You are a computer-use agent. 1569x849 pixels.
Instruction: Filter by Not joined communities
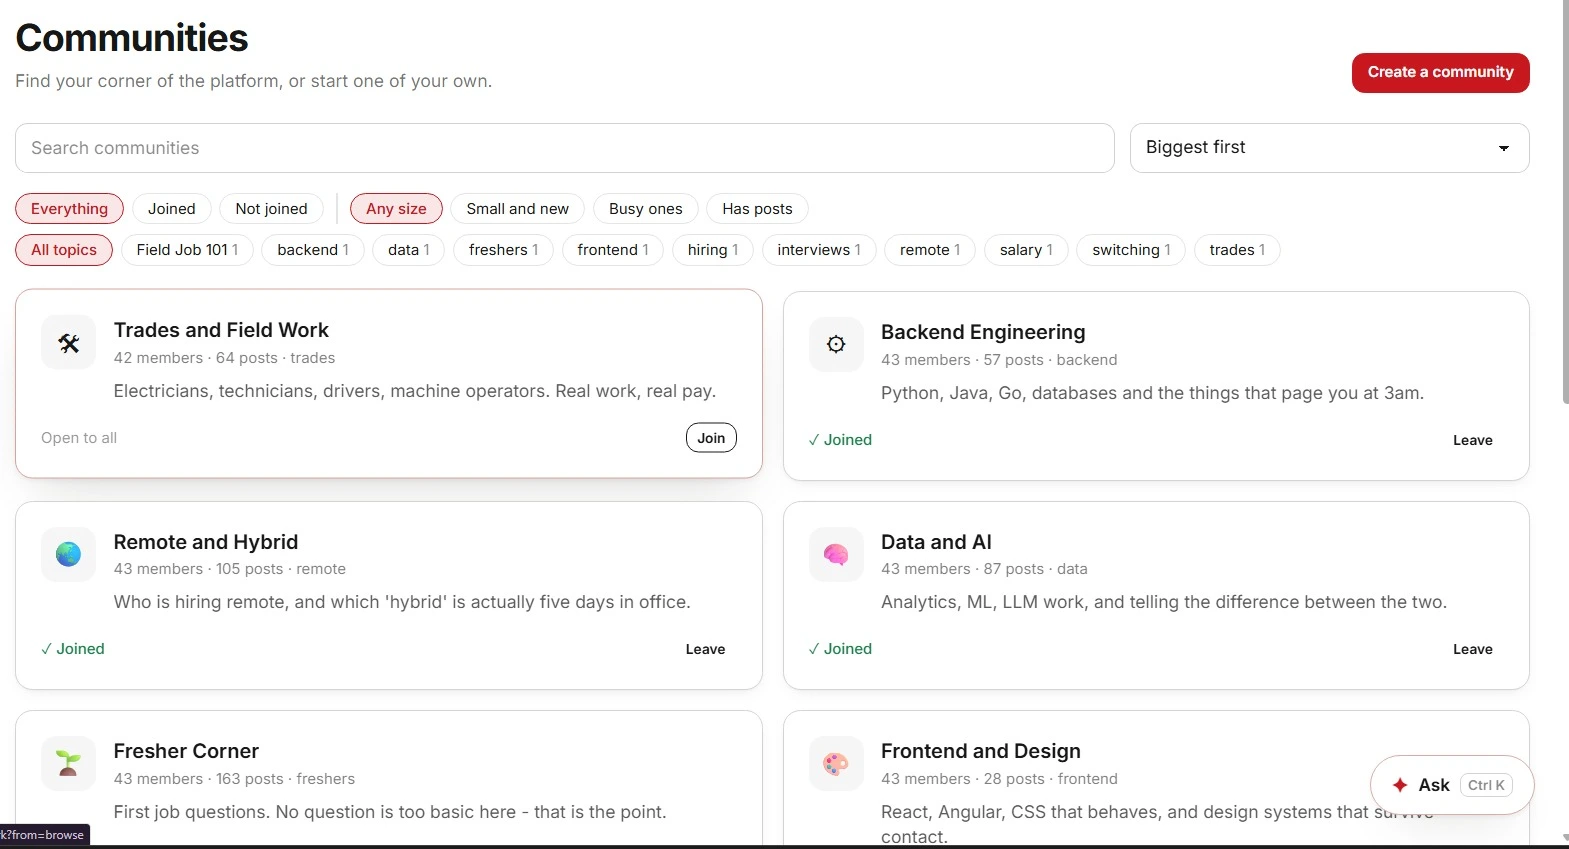271,209
